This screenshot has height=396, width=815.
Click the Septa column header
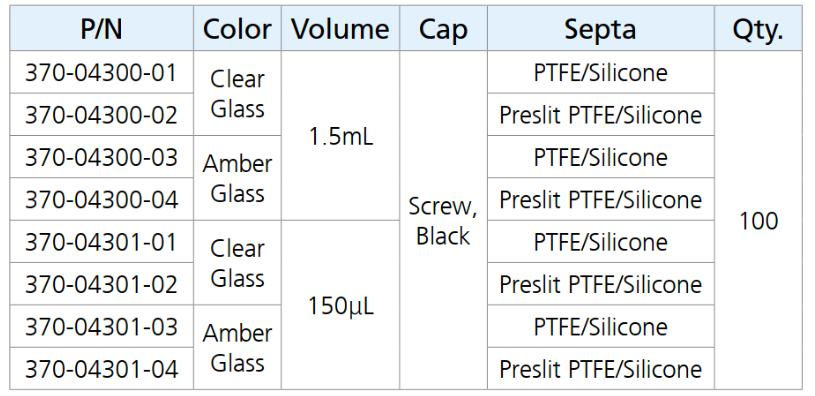click(601, 29)
